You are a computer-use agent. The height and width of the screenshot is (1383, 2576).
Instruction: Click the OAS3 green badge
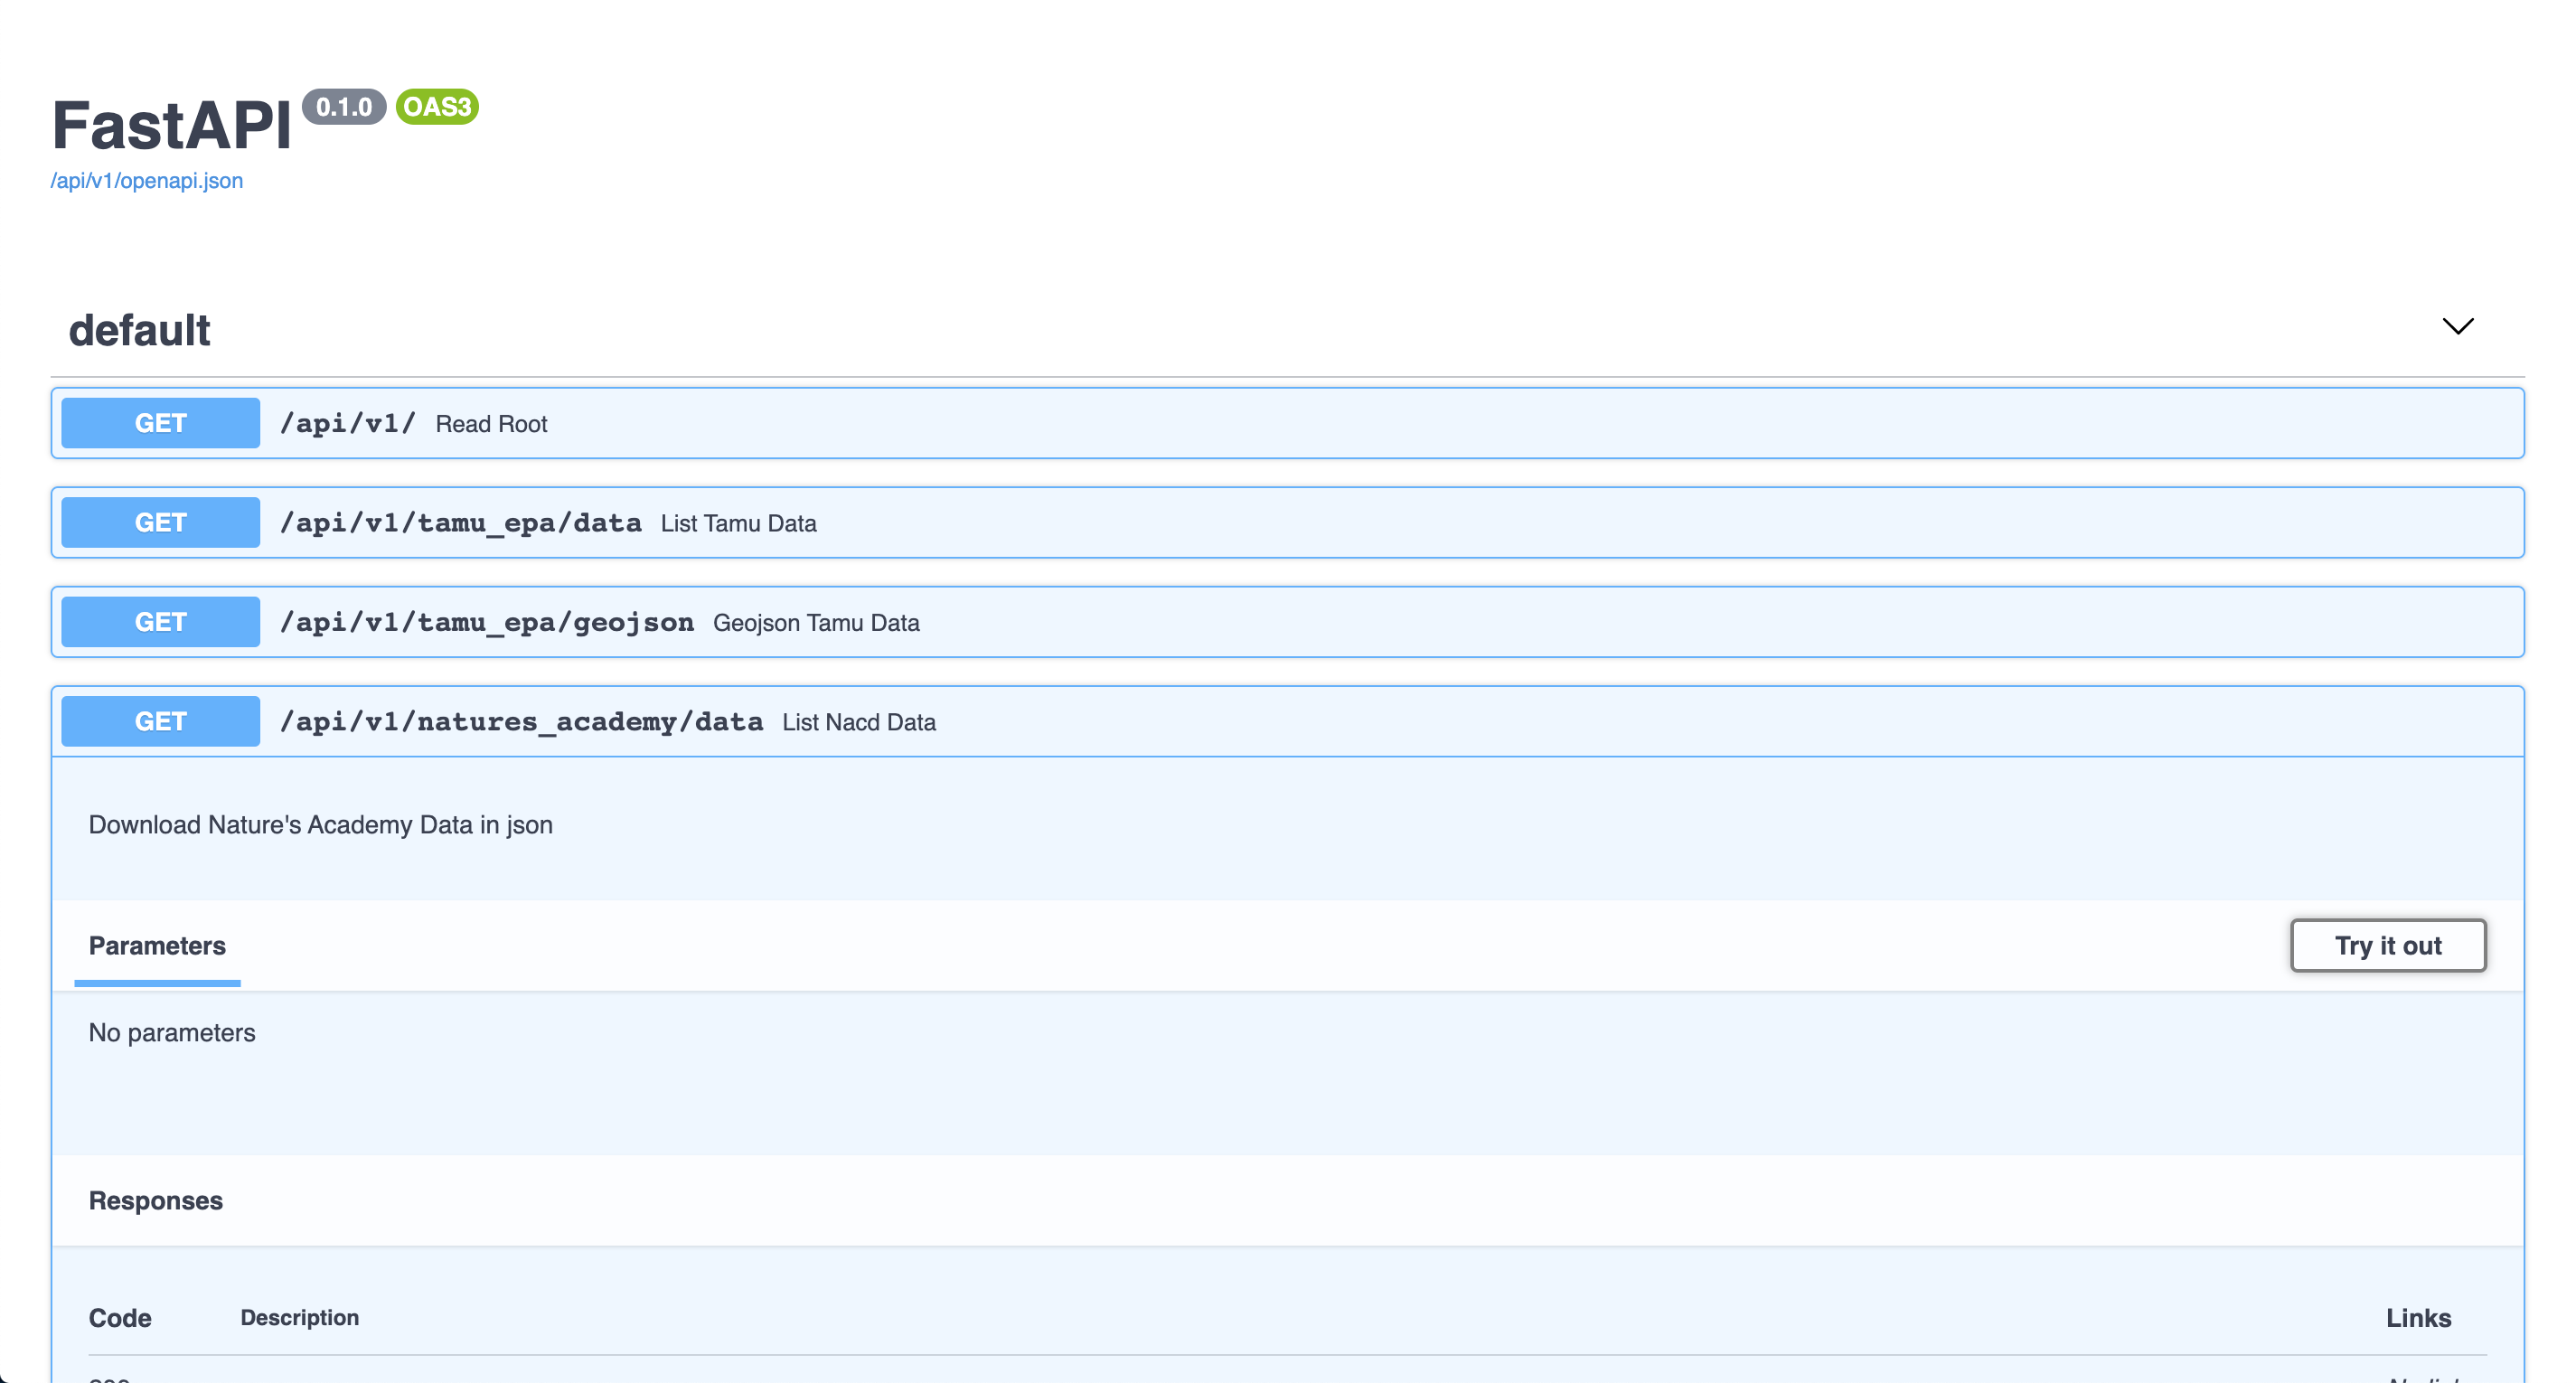(437, 107)
